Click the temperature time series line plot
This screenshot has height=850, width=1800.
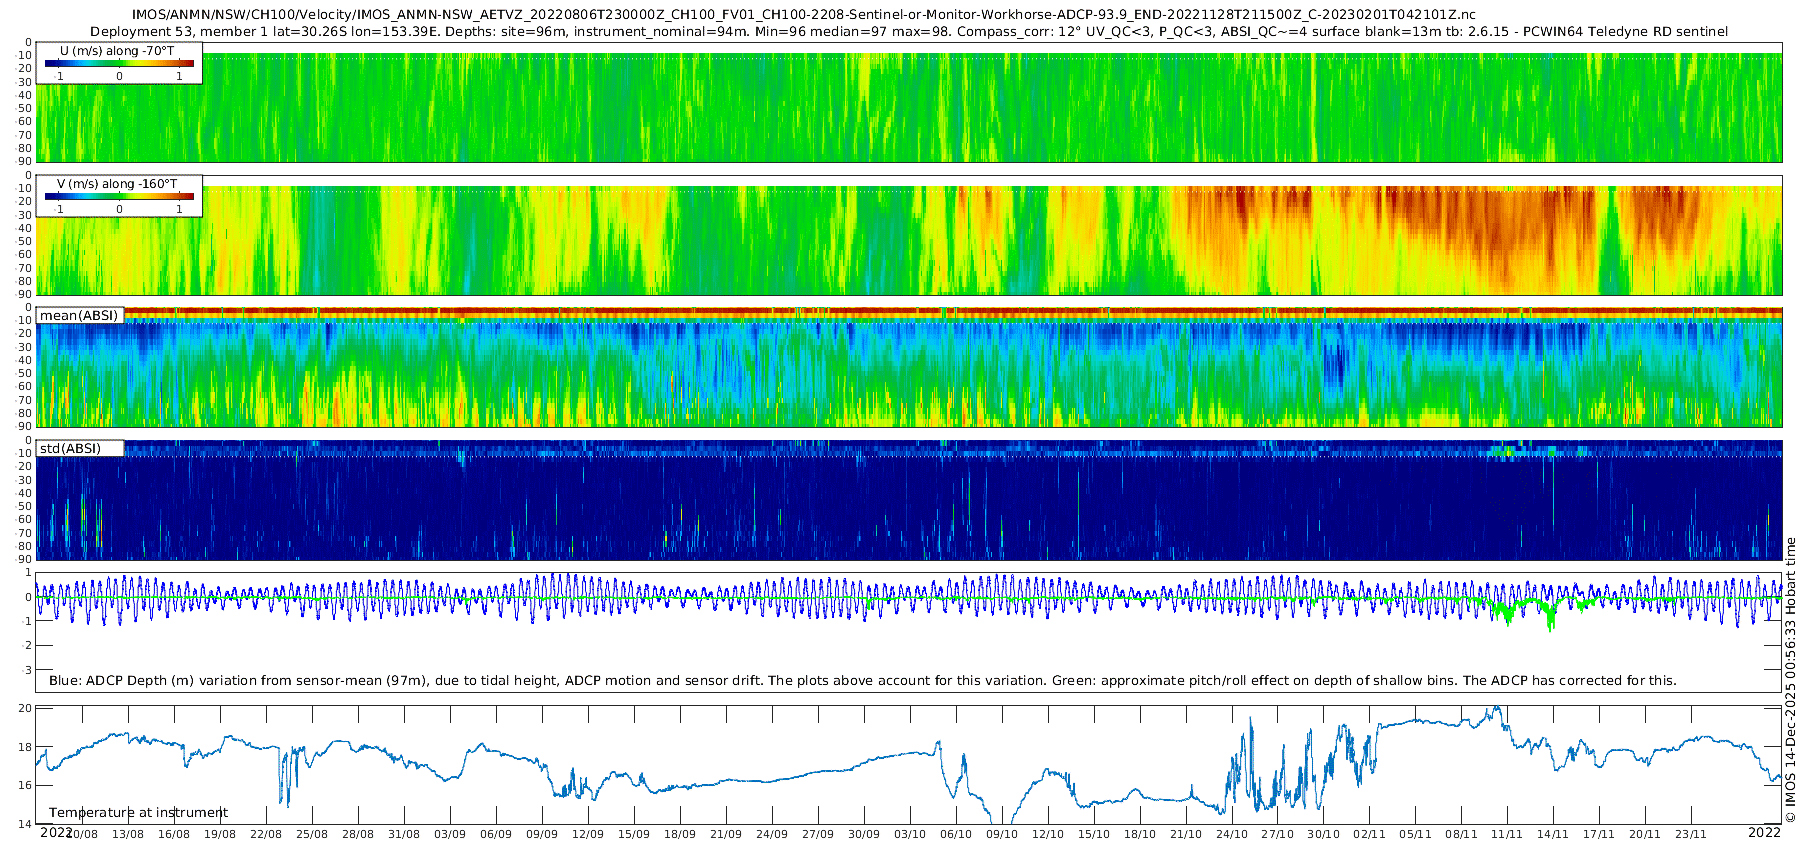click(908, 765)
